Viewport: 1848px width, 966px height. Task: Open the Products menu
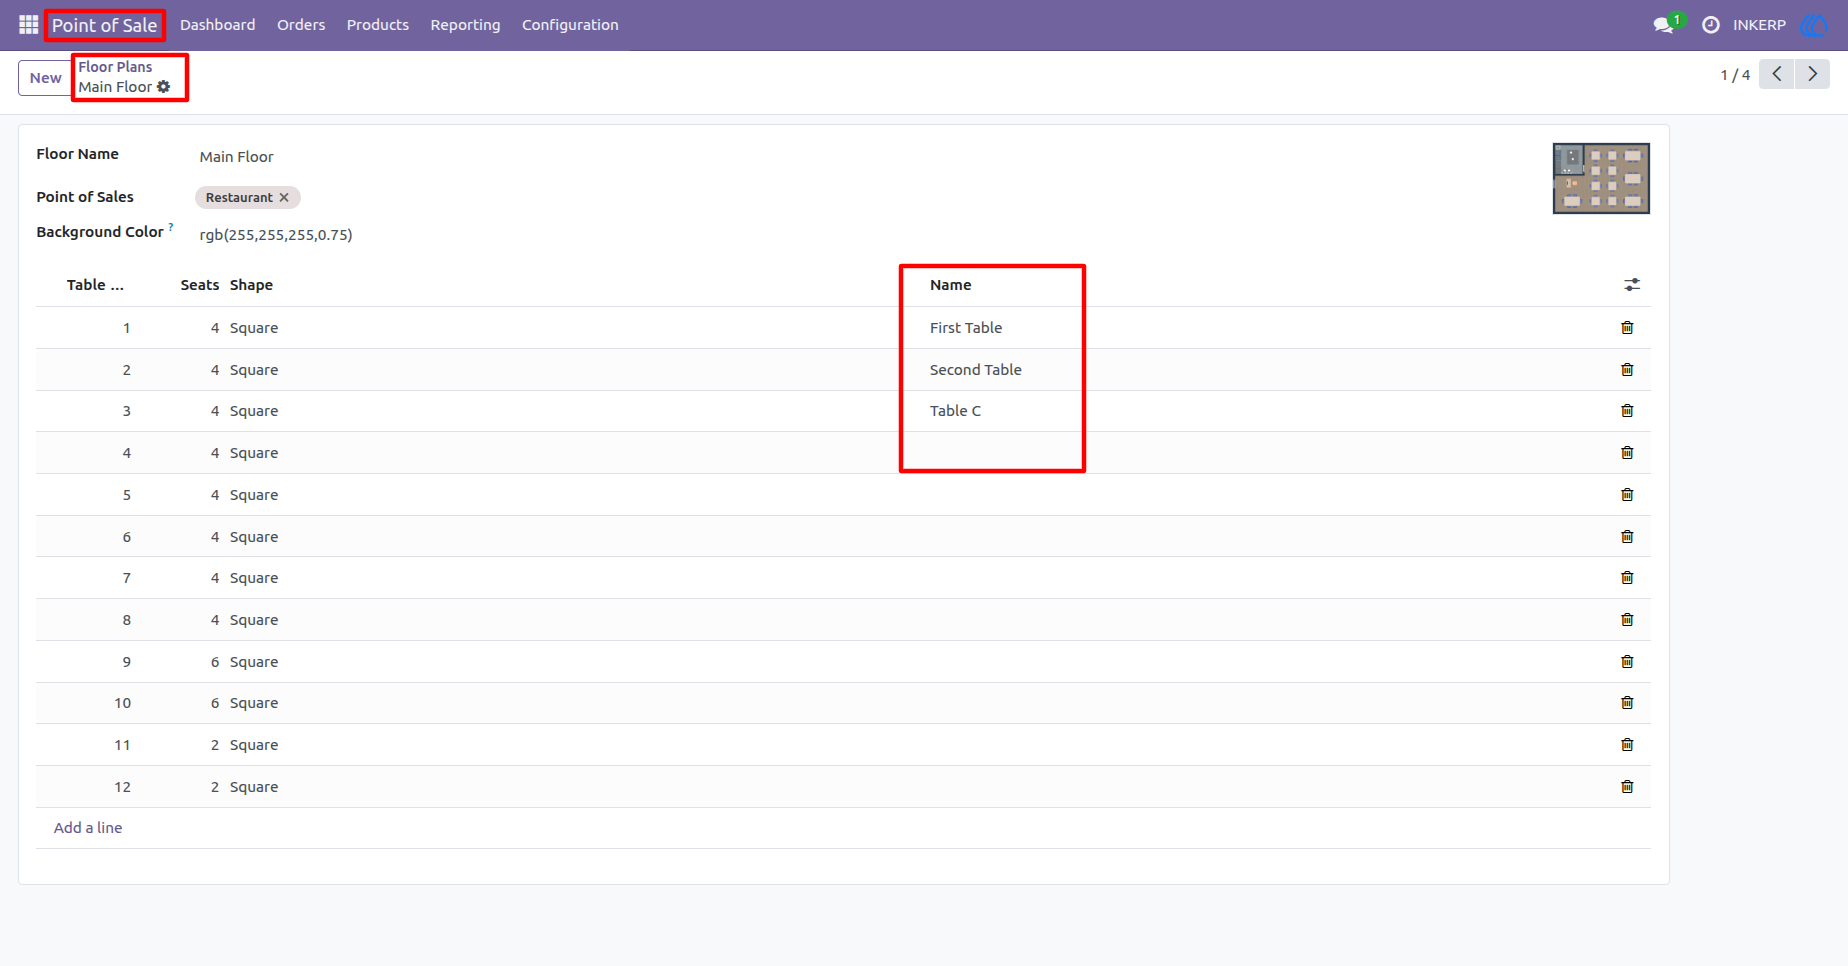click(x=378, y=25)
